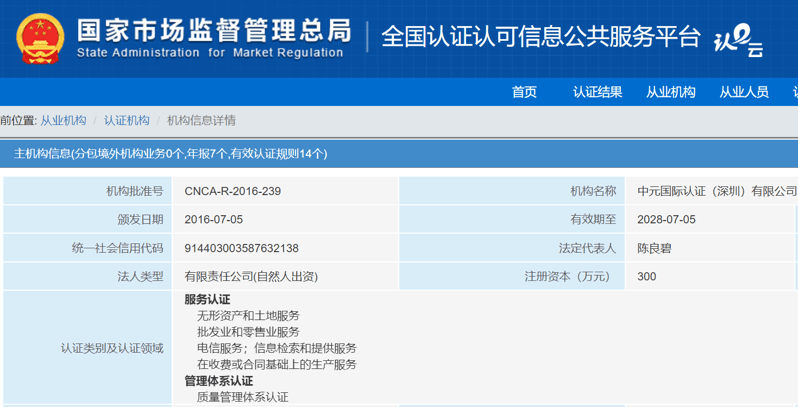Click the national emblem logo
The height and width of the screenshot is (407, 798).
(x=39, y=37)
